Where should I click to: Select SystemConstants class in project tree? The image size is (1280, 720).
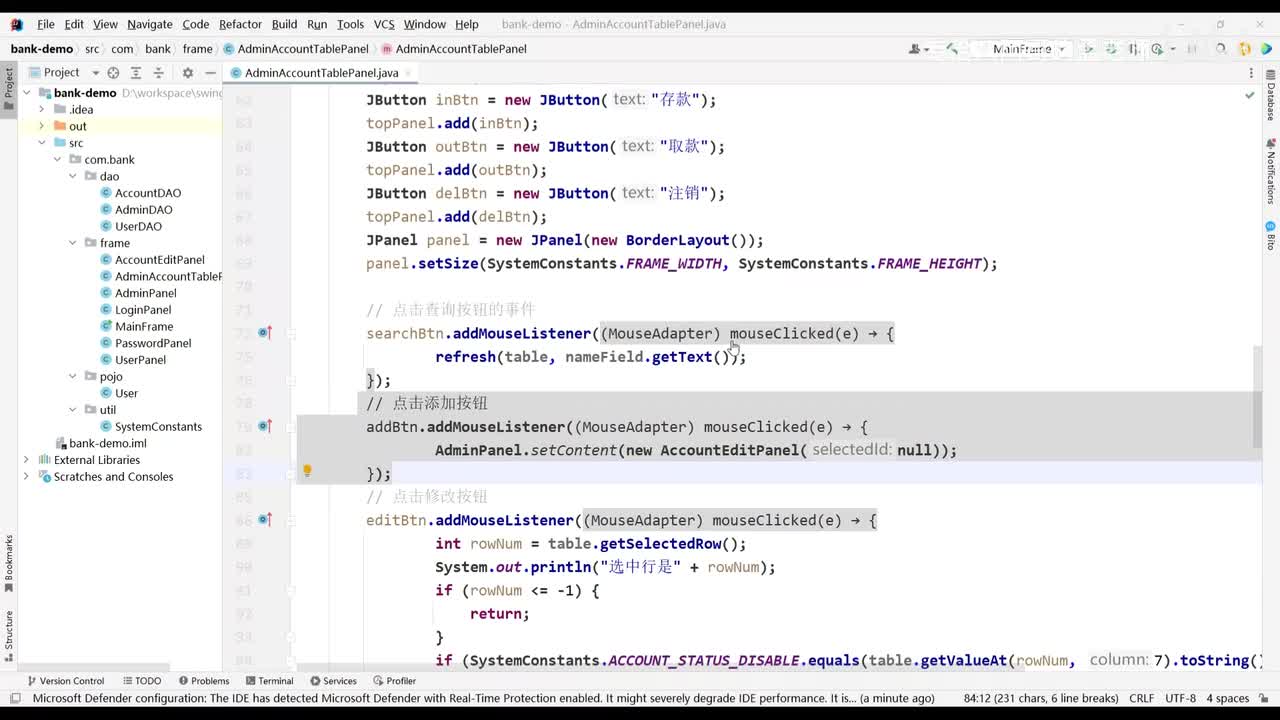tap(158, 426)
